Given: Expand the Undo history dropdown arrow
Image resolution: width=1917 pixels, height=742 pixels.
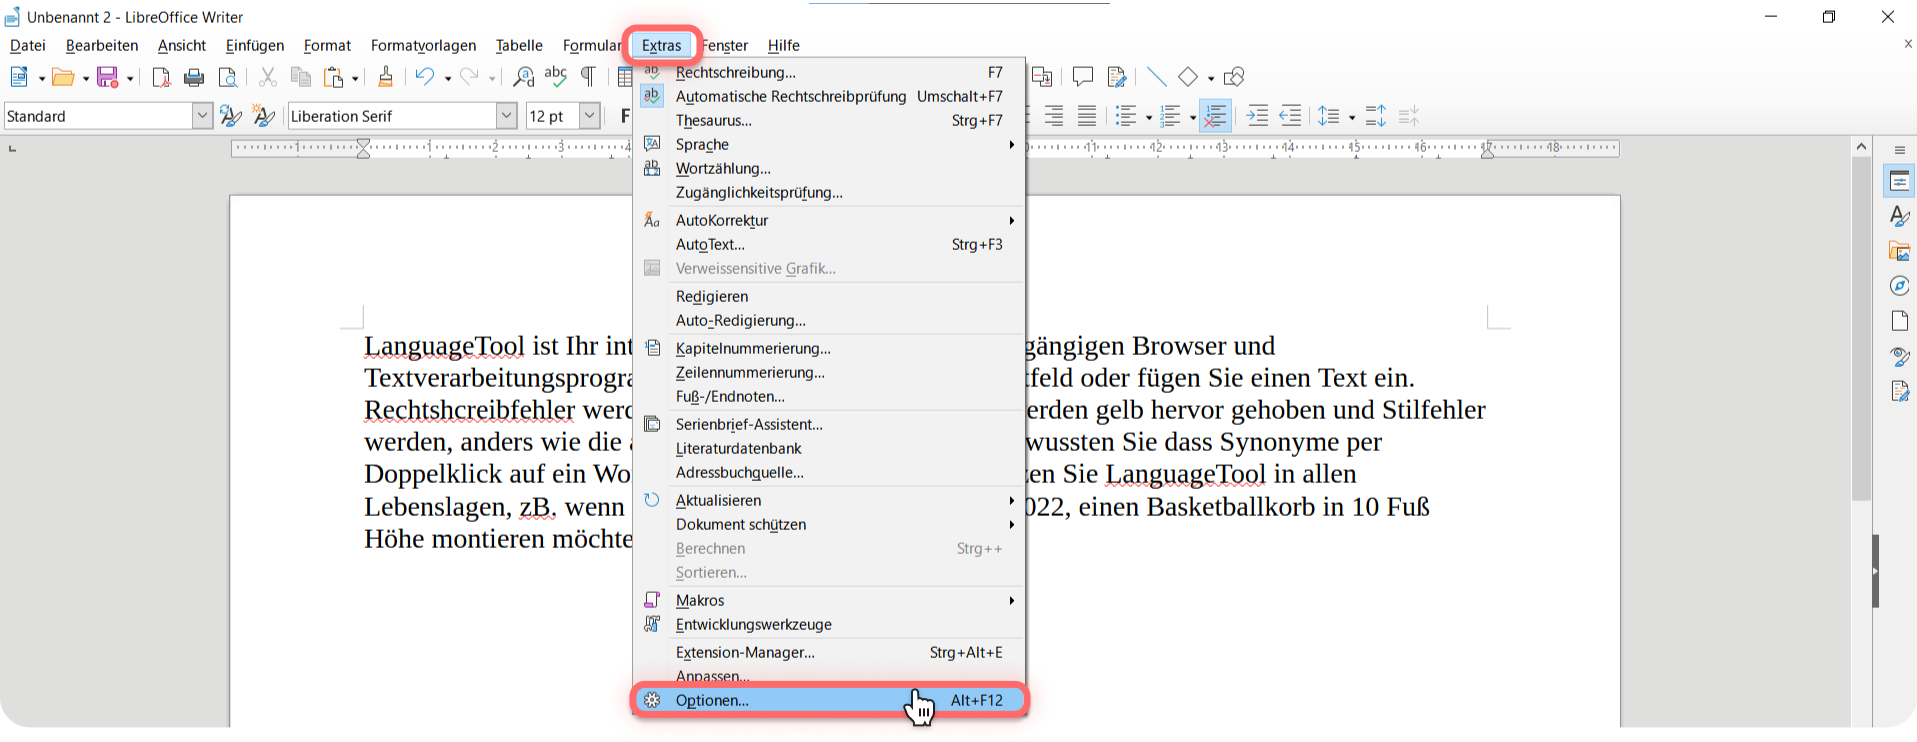Looking at the screenshot, I should (x=447, y=78).
